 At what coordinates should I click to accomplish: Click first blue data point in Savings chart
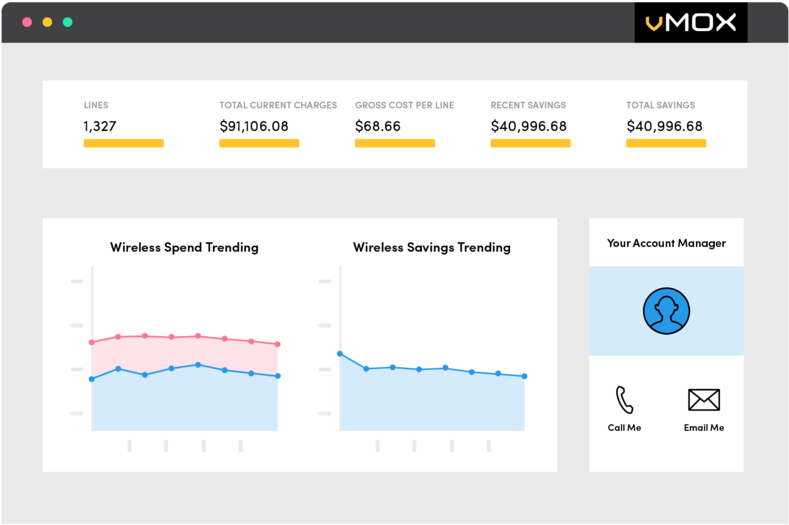click(x=340, y=354)
